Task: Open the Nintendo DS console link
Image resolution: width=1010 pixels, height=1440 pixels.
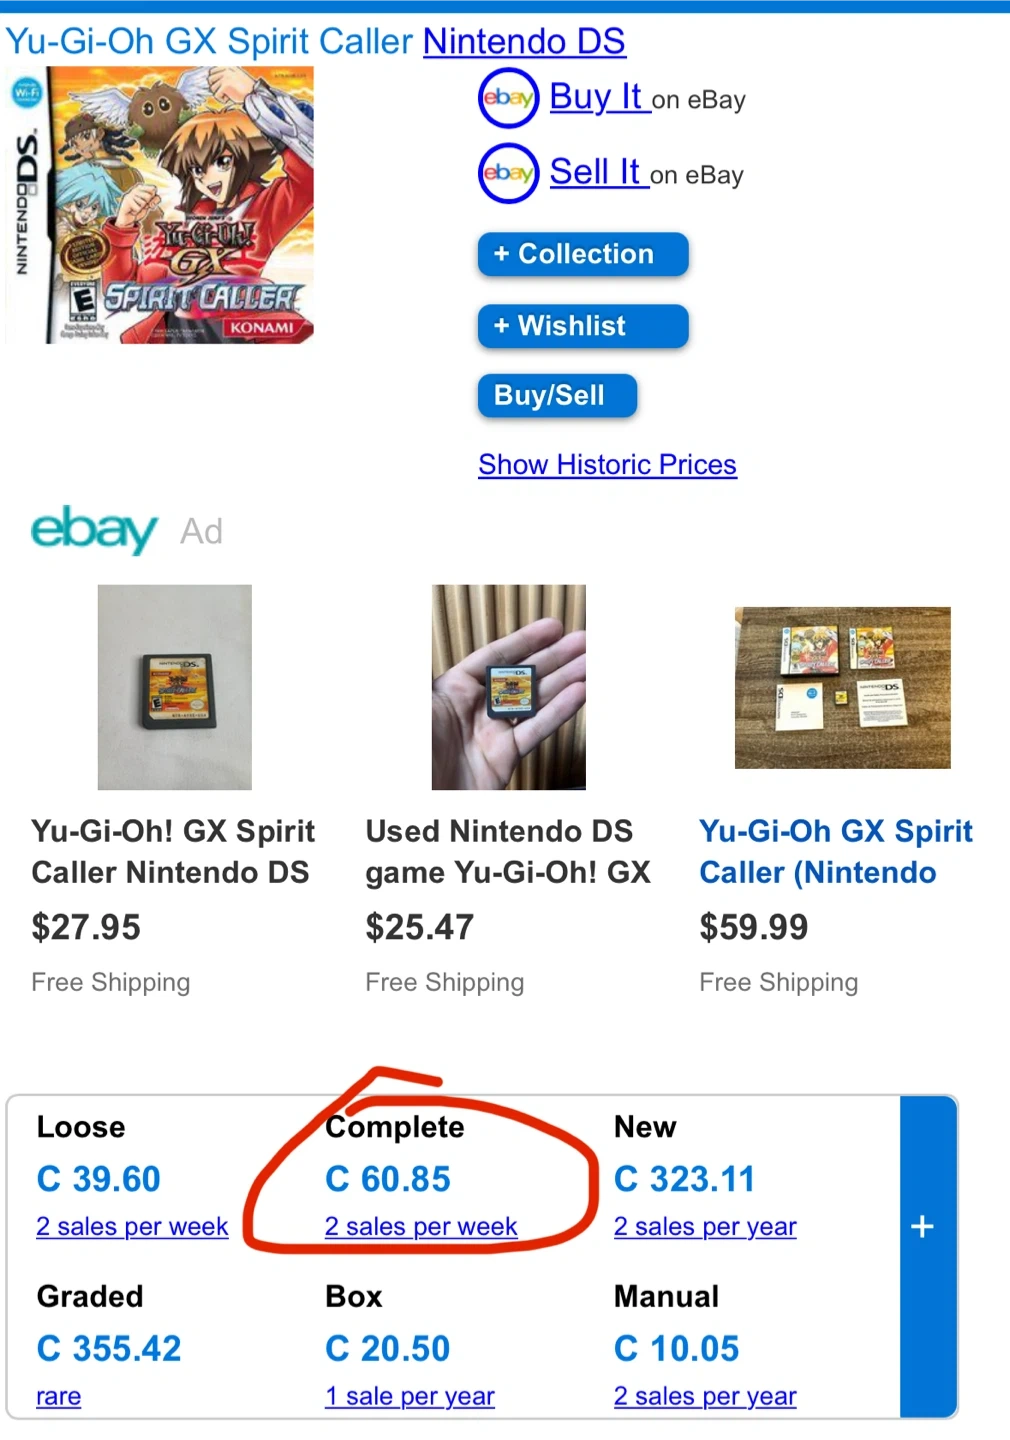Action: [x=524, y=41]
